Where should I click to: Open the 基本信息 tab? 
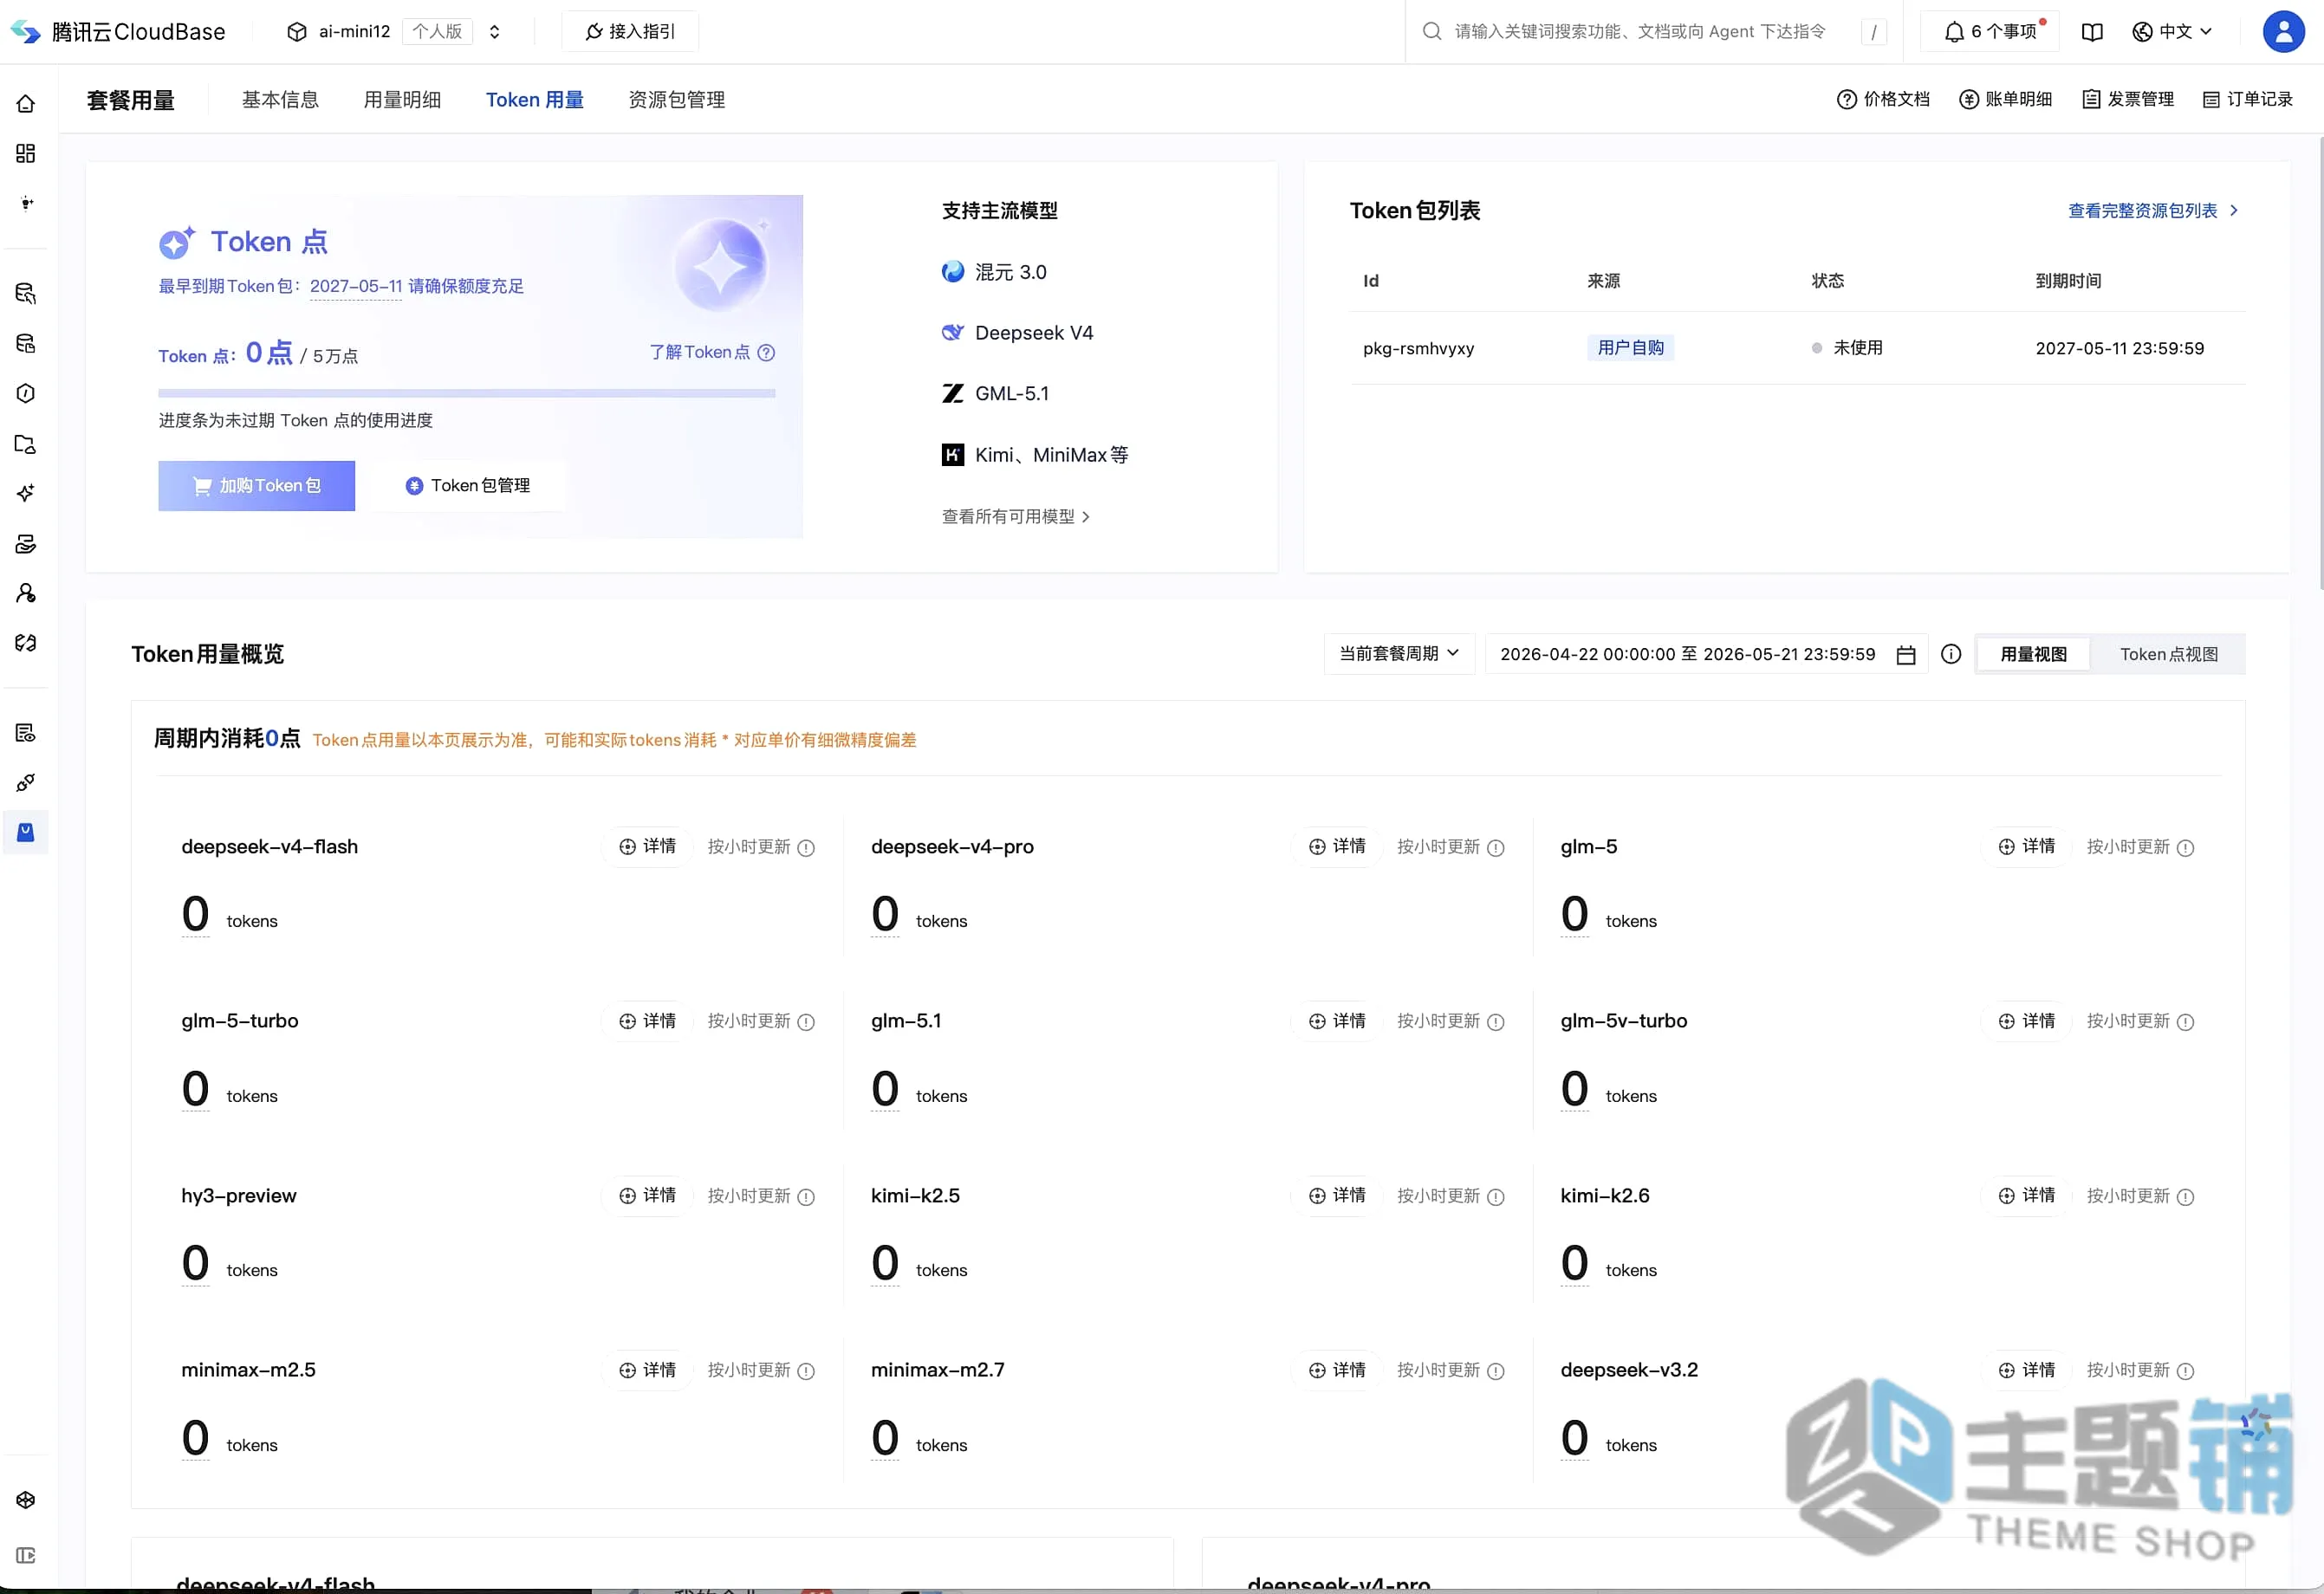pos(280,100)
